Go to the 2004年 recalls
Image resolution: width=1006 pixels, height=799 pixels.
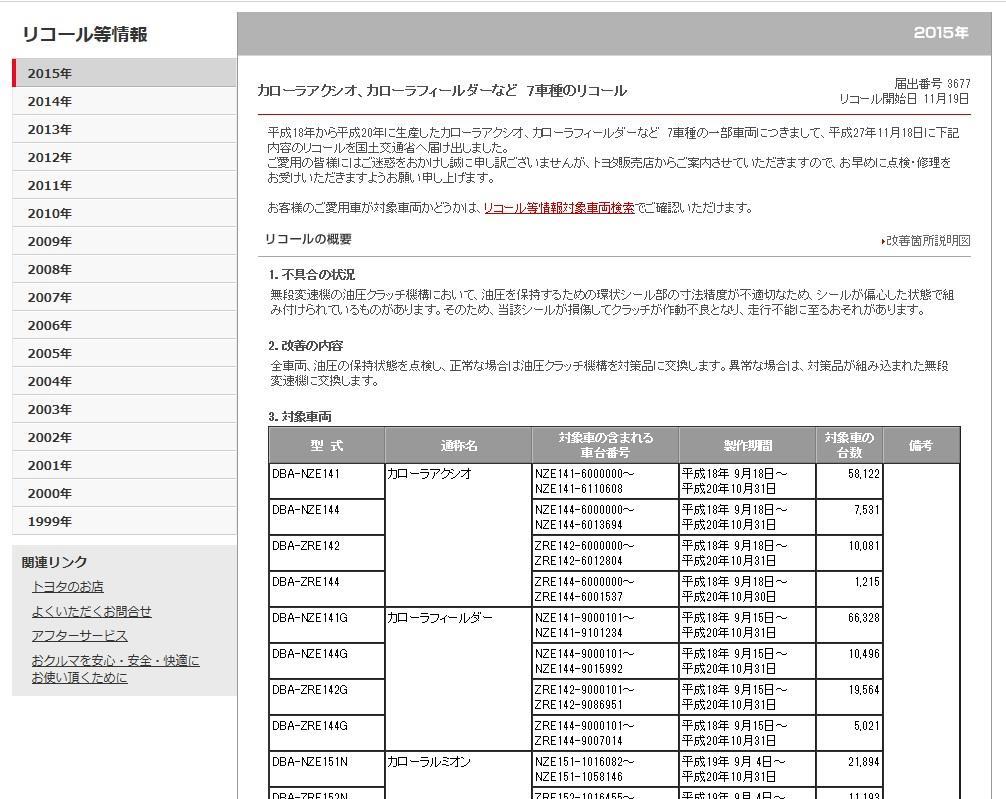pyautogui.click(x=124, y=381)
